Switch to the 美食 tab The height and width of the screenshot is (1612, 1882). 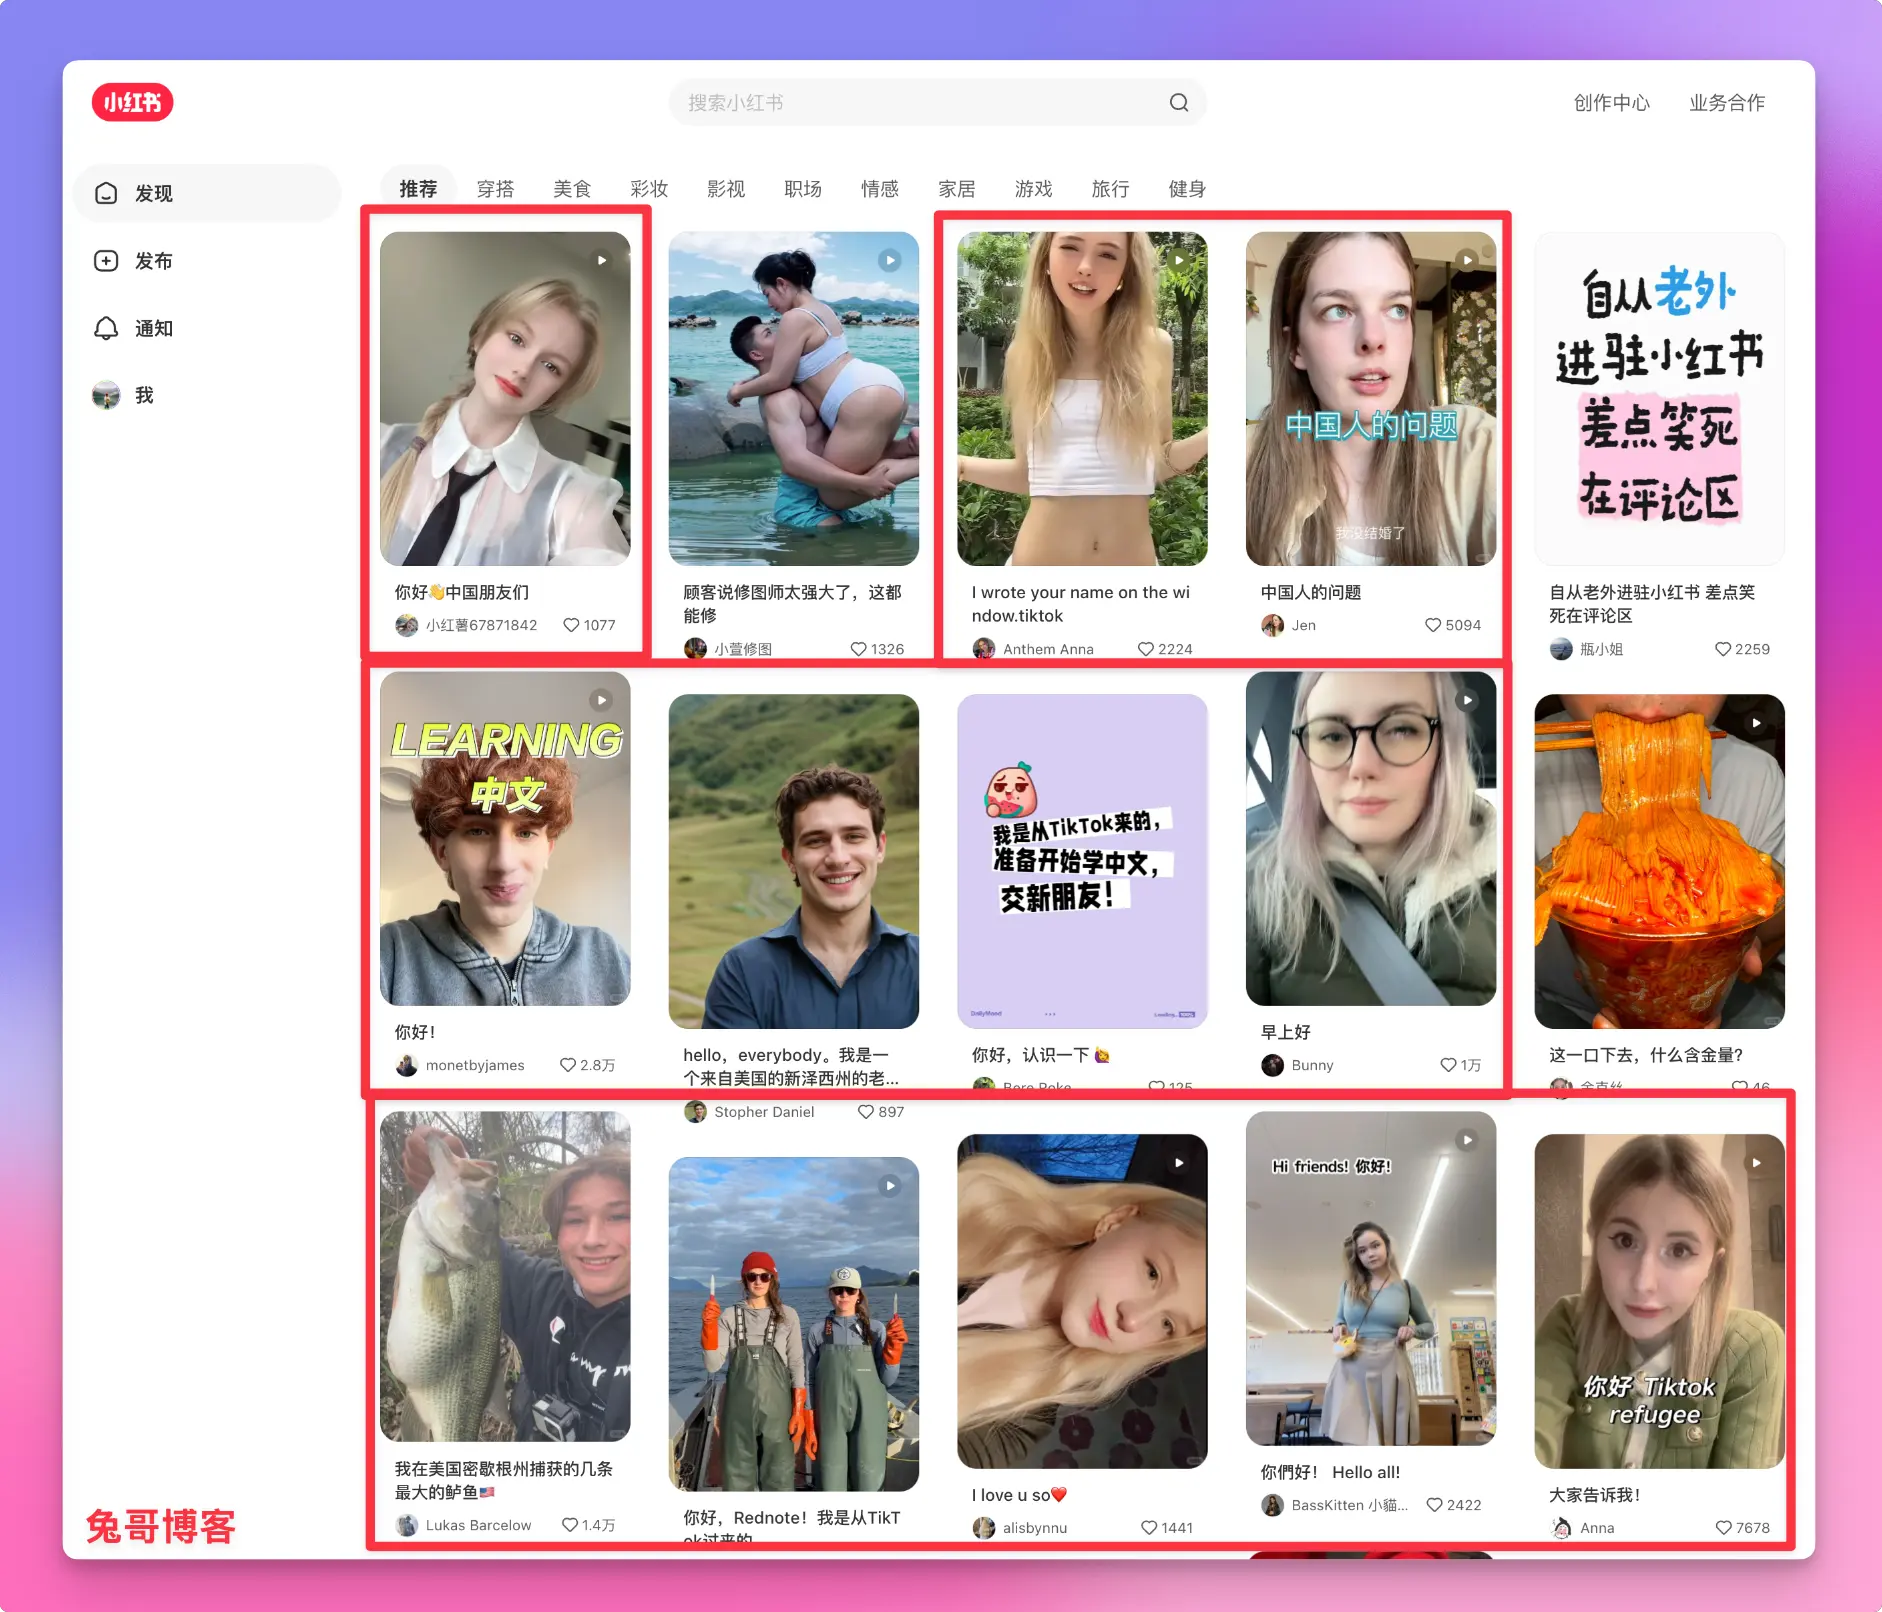572,189
